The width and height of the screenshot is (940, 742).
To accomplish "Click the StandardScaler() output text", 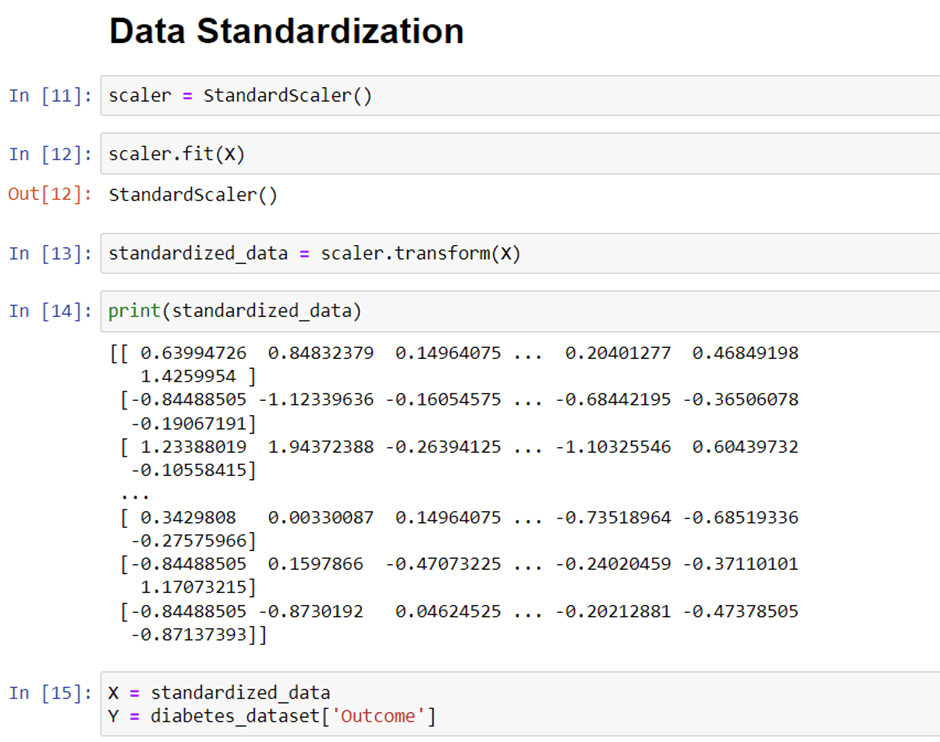I will click(193, 195).
